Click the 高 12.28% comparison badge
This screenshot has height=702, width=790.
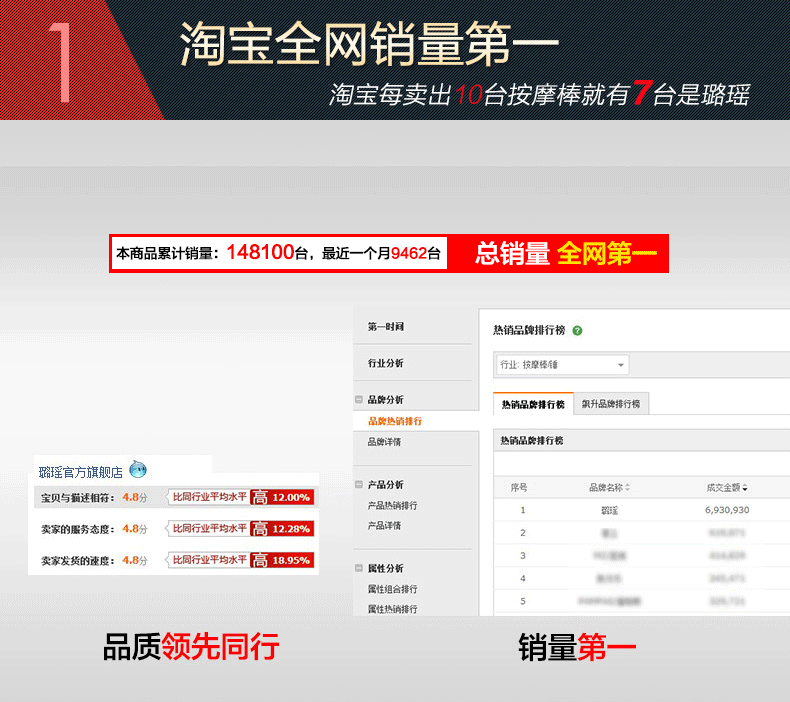coord(282,529)
